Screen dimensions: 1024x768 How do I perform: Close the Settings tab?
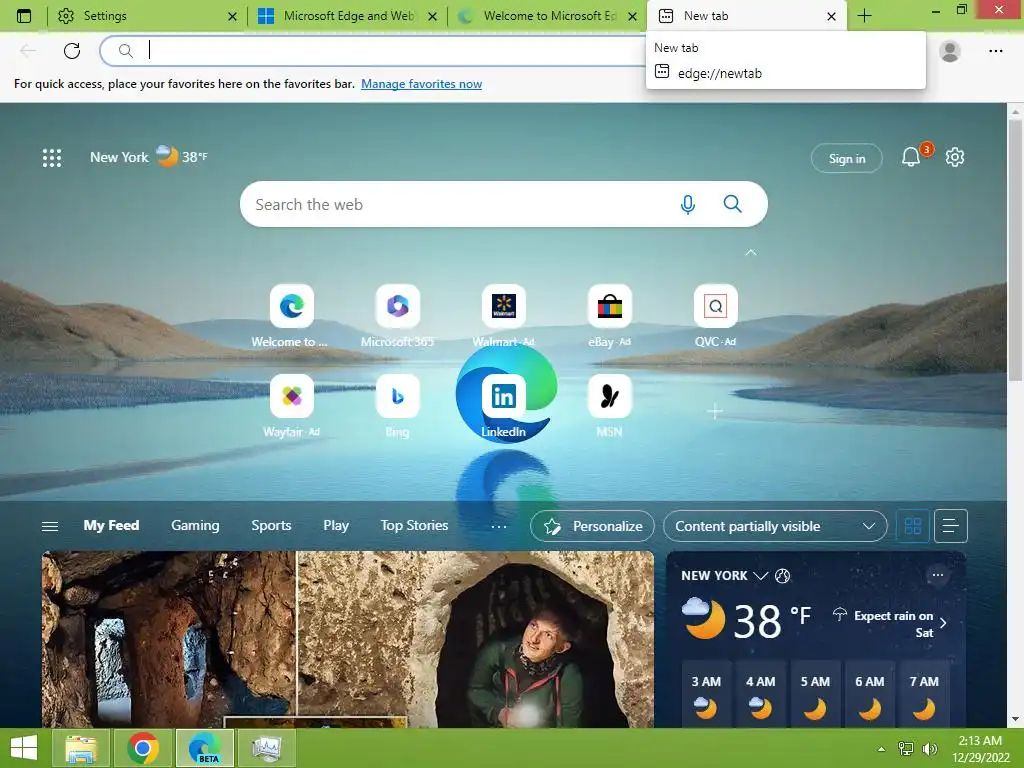click(232, 16)
